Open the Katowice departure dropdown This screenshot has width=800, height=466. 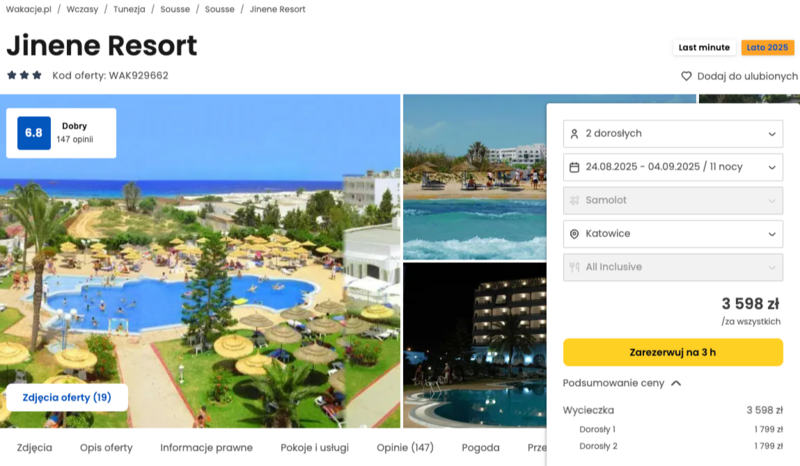672,234
